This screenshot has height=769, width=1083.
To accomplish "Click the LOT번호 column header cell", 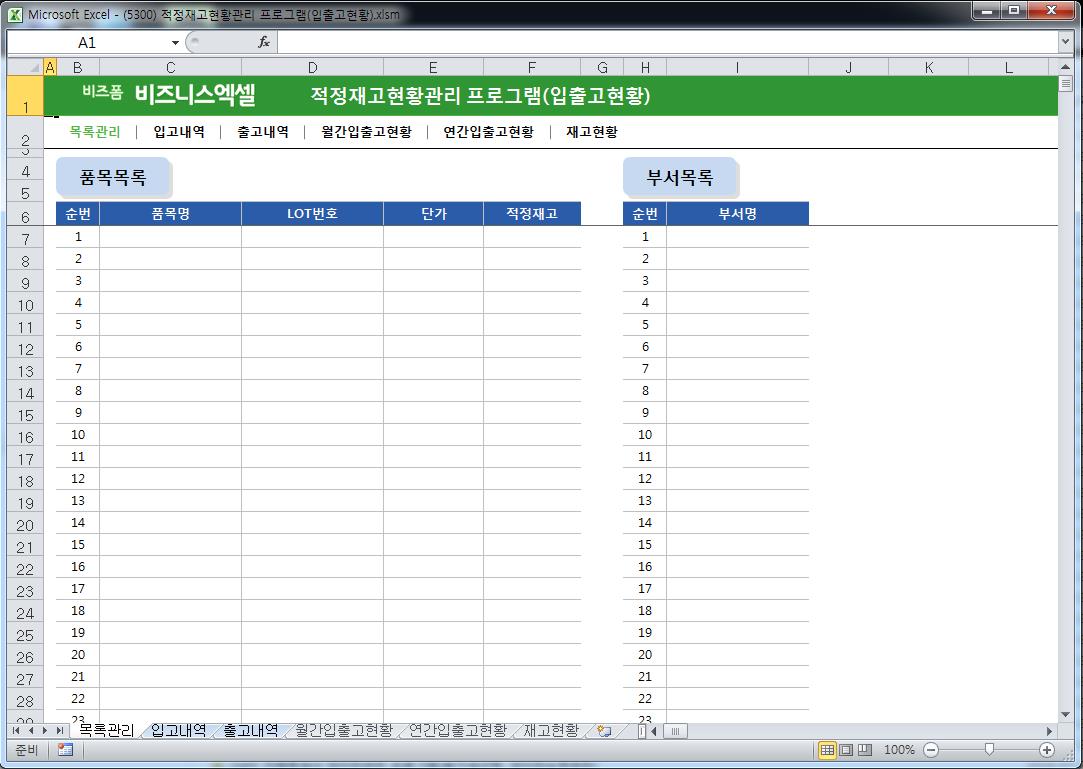I will point(312,213).
